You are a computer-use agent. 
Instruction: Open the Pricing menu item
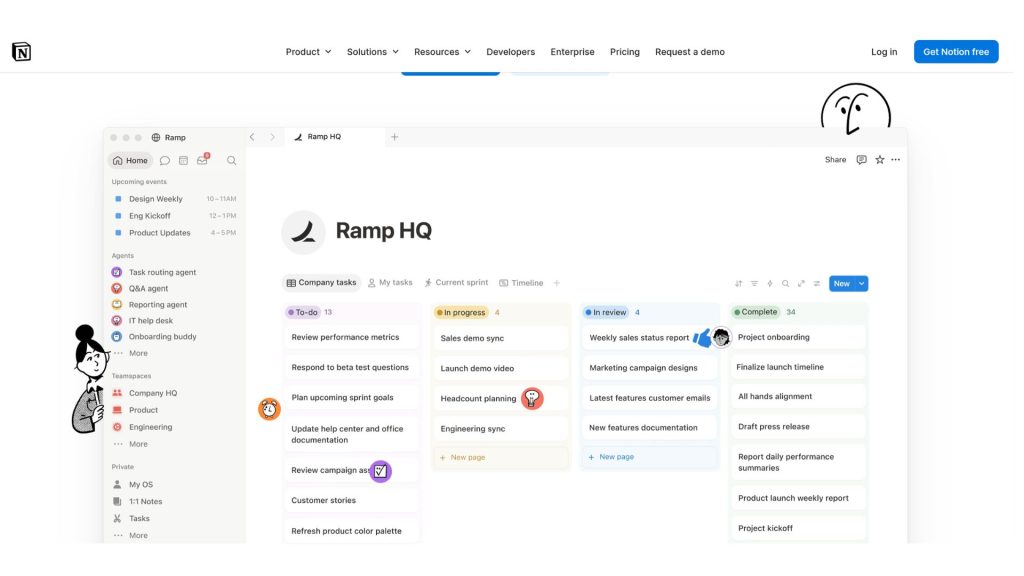click(x=625, y=52)
